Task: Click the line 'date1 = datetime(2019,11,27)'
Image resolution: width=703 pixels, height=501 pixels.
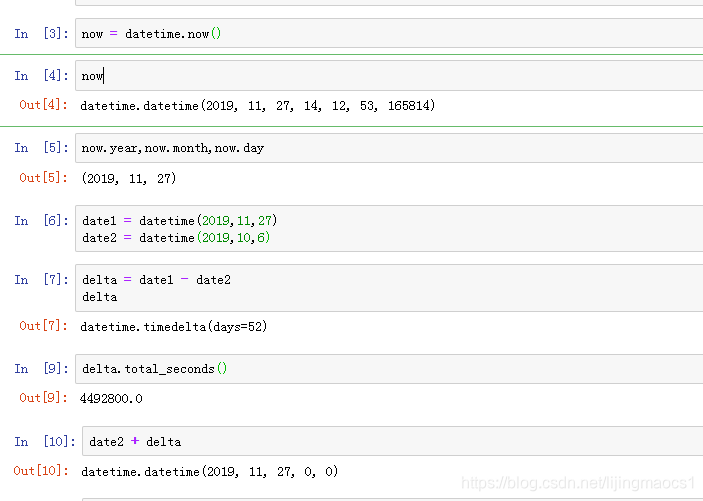Action: (180, 221)
